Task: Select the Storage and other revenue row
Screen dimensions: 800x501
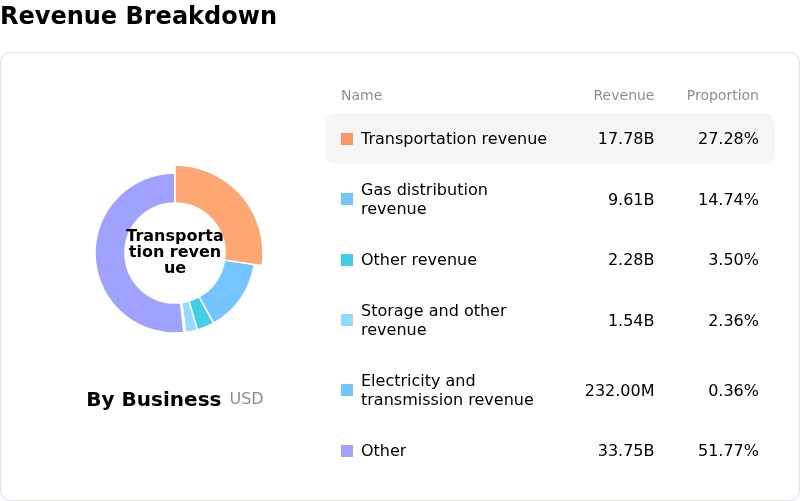Action: click(550, 320)
